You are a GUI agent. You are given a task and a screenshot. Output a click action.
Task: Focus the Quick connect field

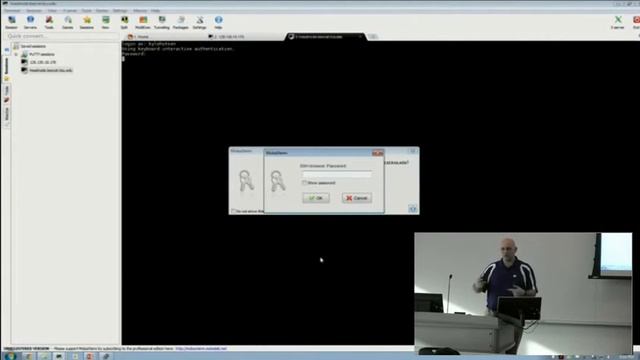[62, 36]
